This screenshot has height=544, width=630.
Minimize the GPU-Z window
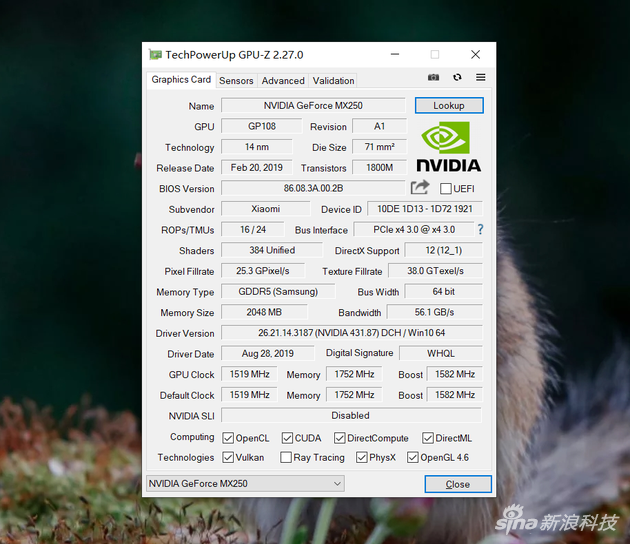[x=395, y=54]
